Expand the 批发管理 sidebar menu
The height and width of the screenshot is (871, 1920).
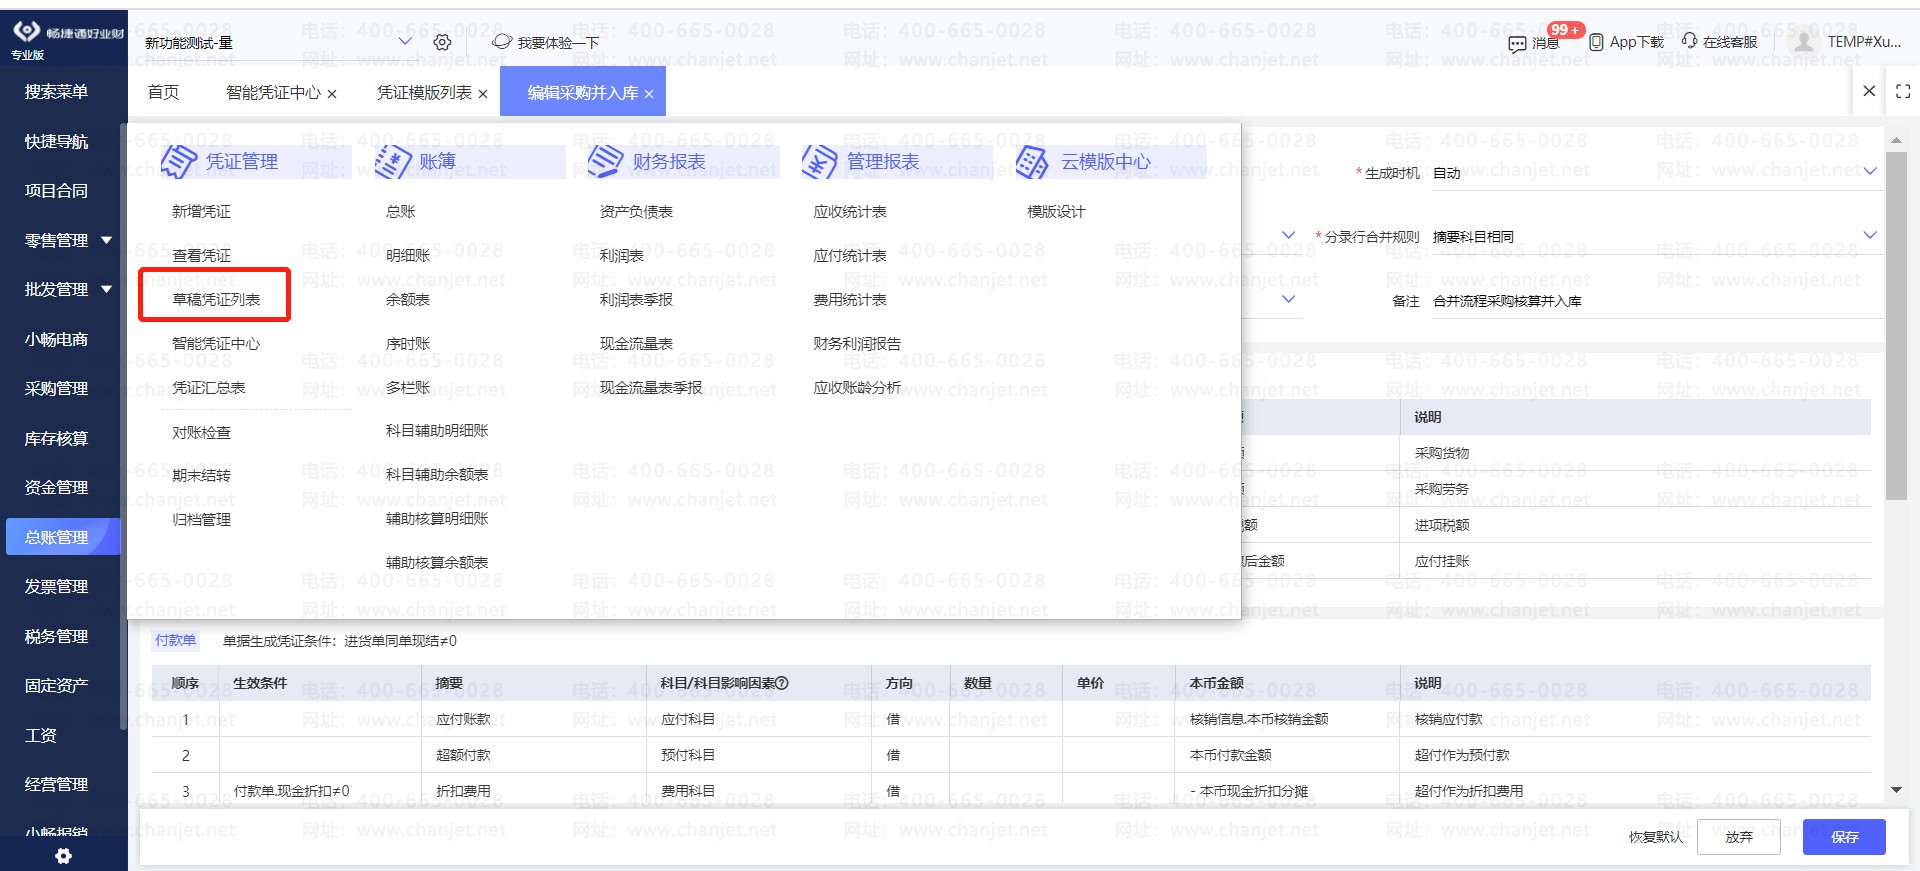click(x=106, y=289)
